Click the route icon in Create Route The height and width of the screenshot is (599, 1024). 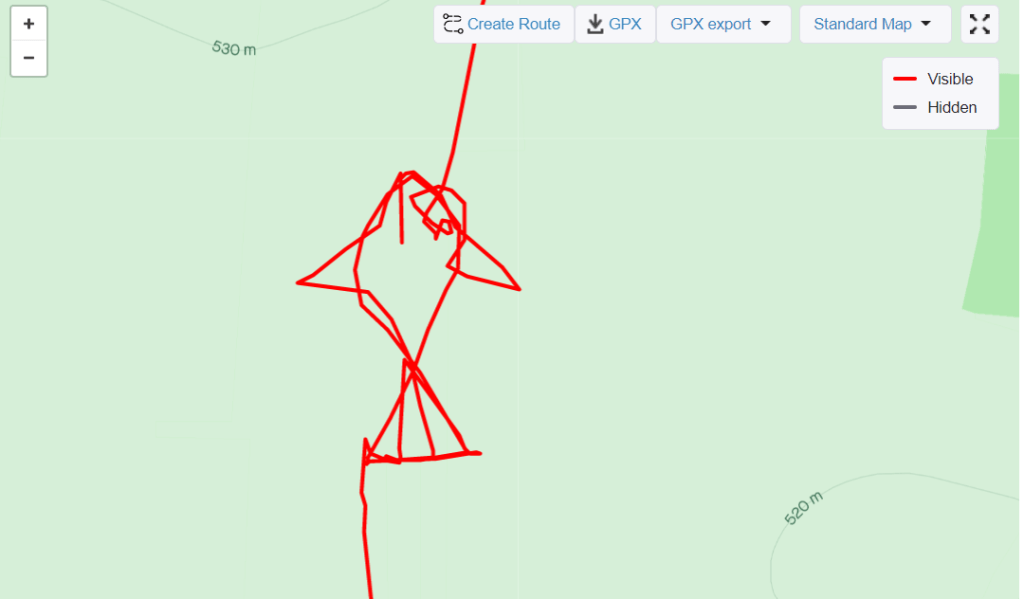pos(453,24)
